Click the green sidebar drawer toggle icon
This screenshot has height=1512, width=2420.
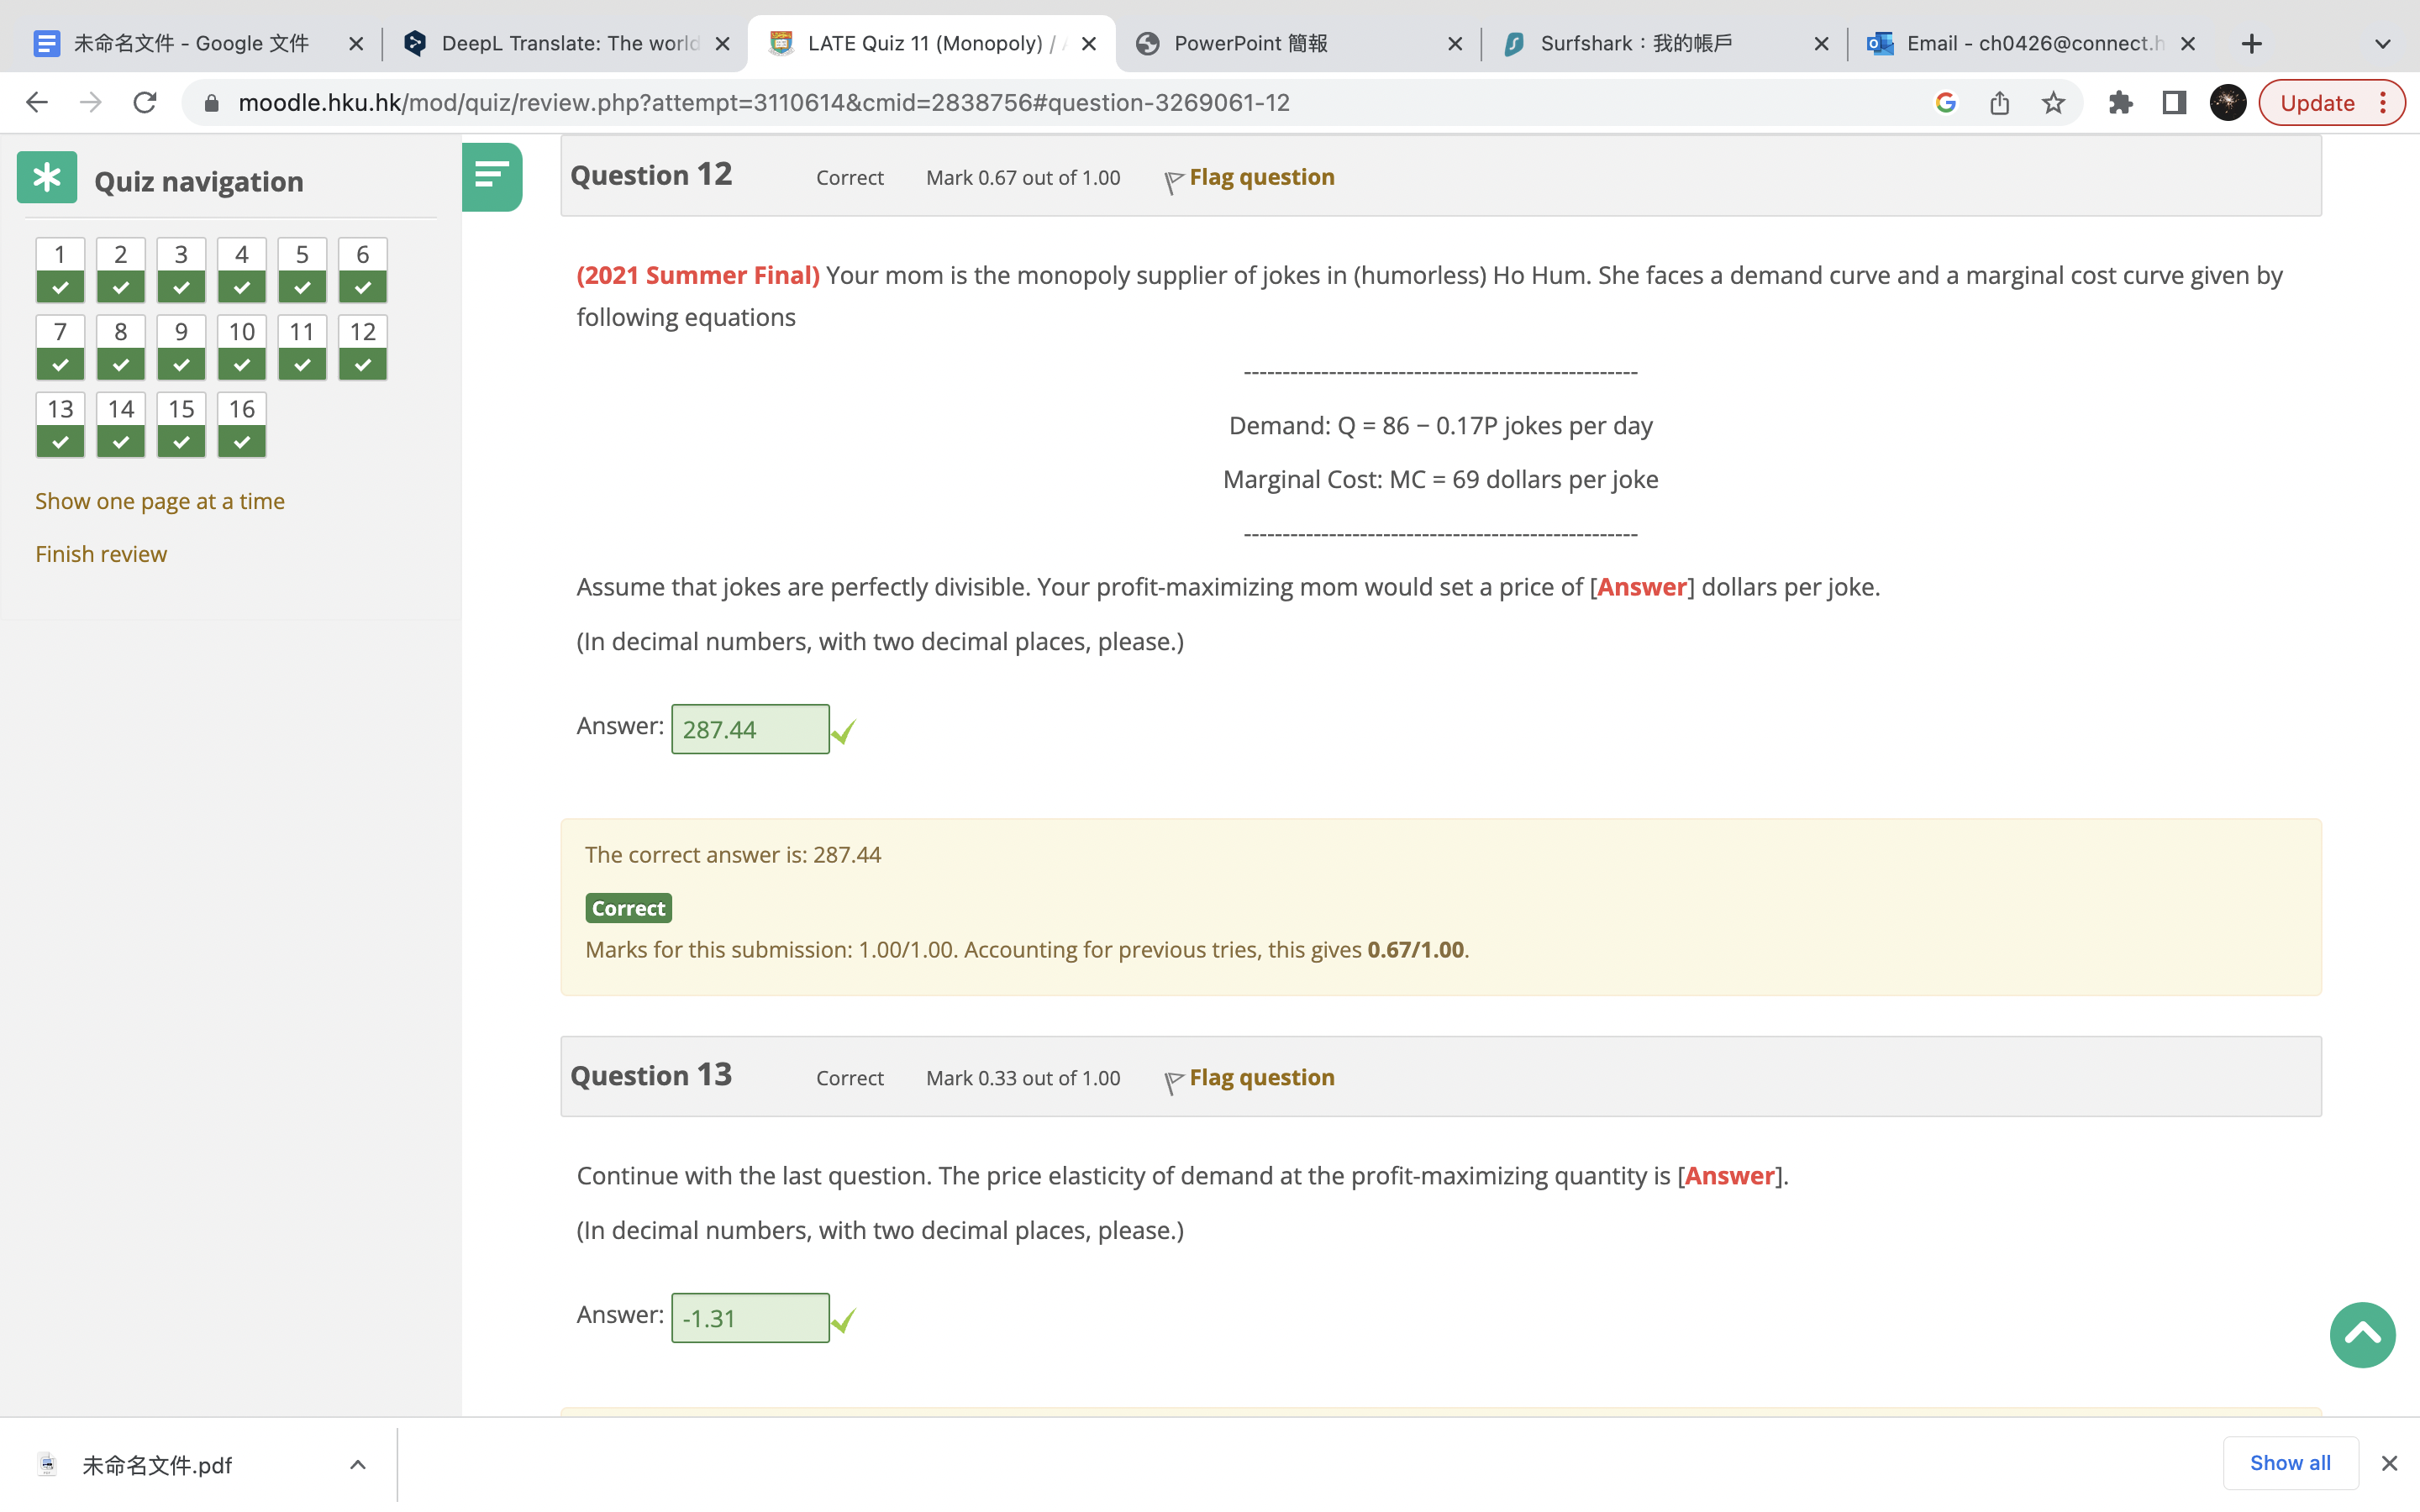coord(491,177)
